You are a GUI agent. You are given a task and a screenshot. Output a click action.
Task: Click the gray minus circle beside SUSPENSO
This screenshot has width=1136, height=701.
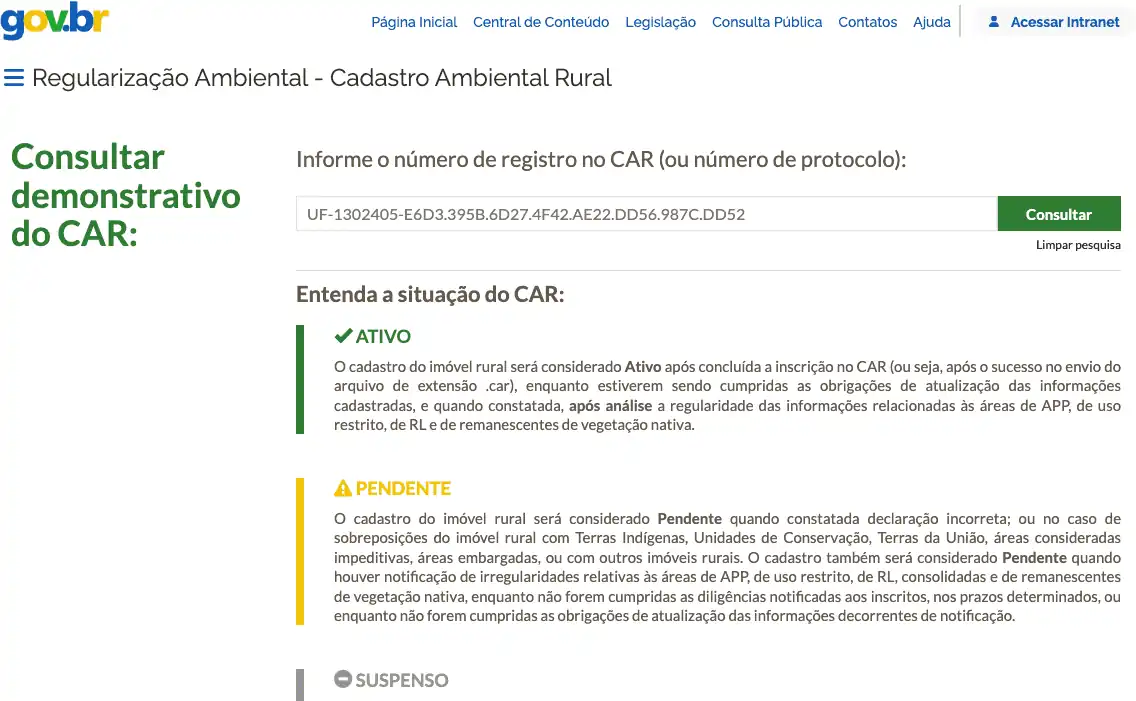(x=343, y=680)
